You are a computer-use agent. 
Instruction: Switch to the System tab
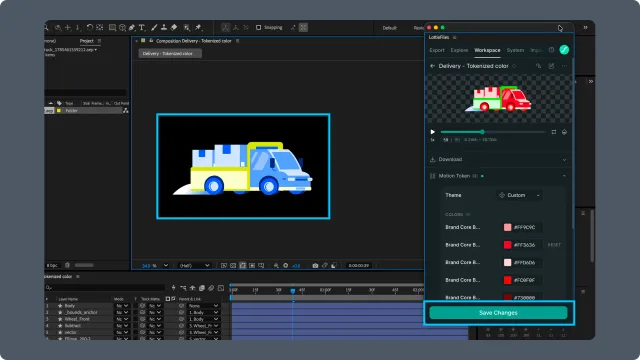pos(515,50)
